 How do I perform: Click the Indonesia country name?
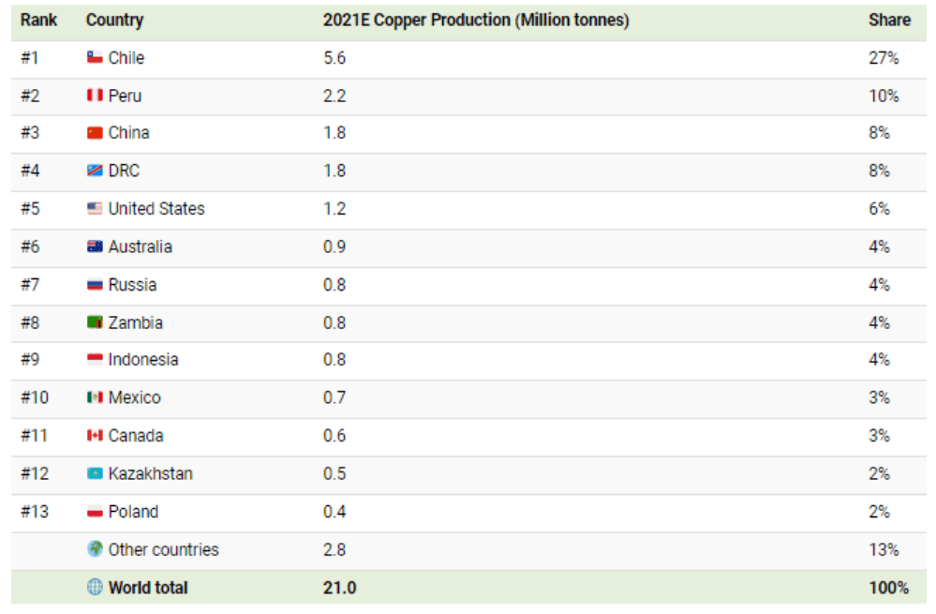click(143, 360)
